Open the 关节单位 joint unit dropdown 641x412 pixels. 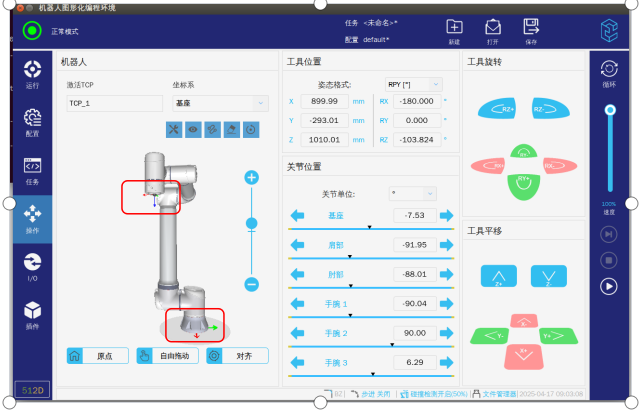412,193
